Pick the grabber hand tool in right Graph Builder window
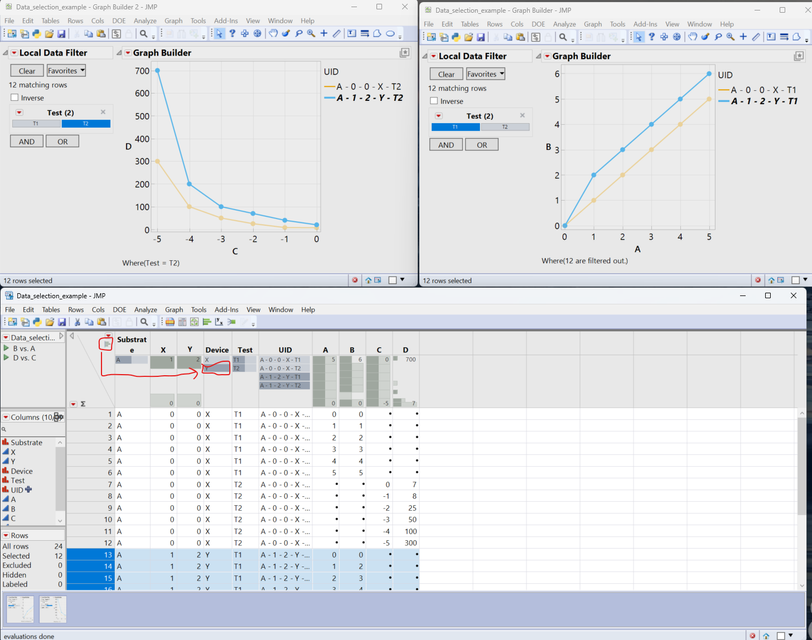 (692, 37)
